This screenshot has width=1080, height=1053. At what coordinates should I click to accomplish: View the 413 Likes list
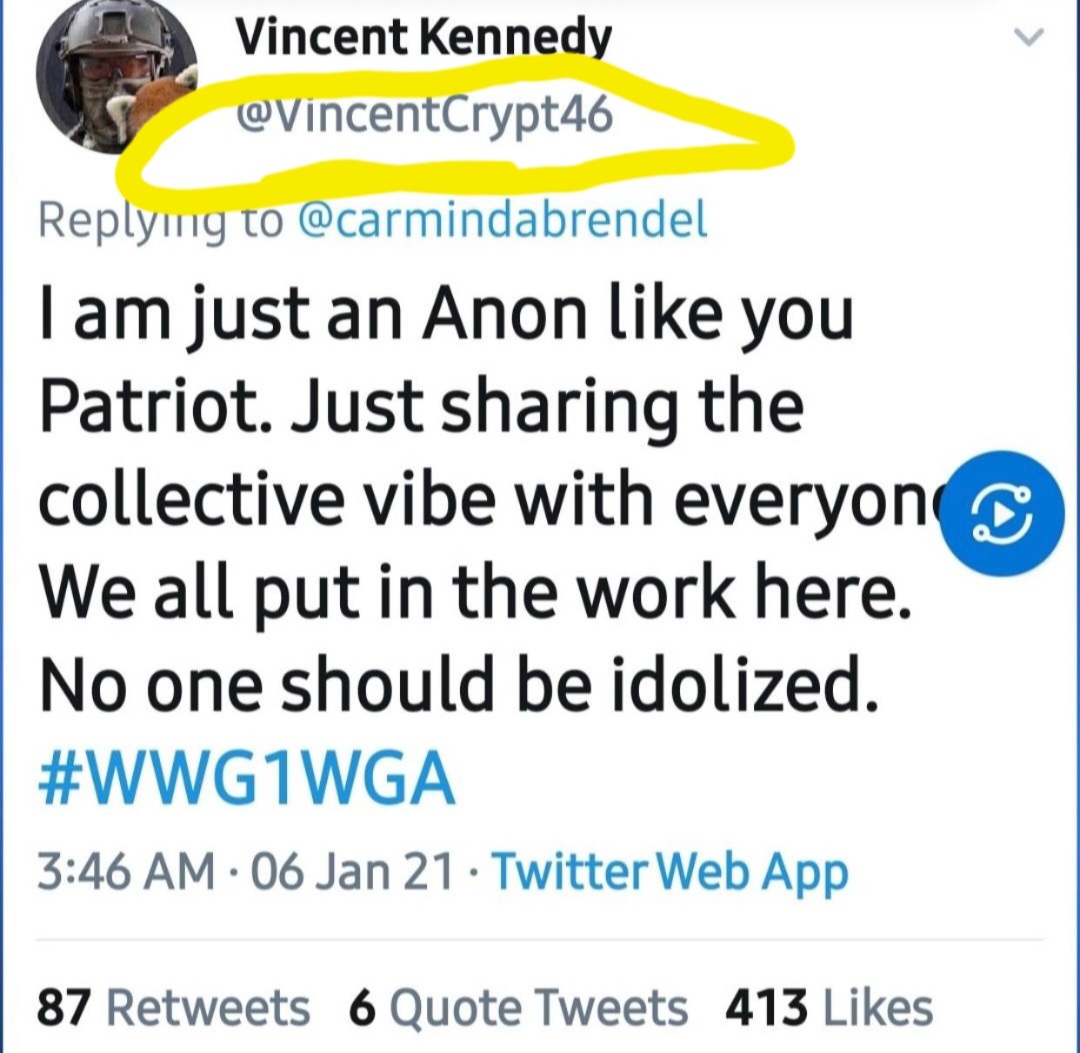coord(828,1007)
